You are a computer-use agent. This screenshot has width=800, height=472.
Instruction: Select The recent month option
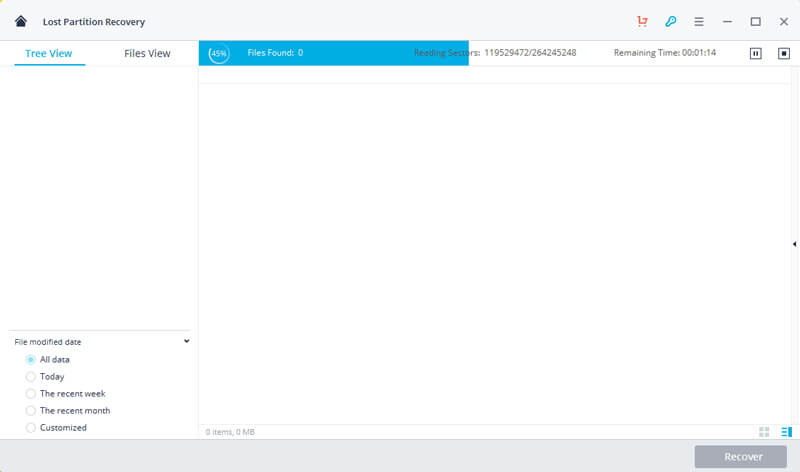coord(31,410)
